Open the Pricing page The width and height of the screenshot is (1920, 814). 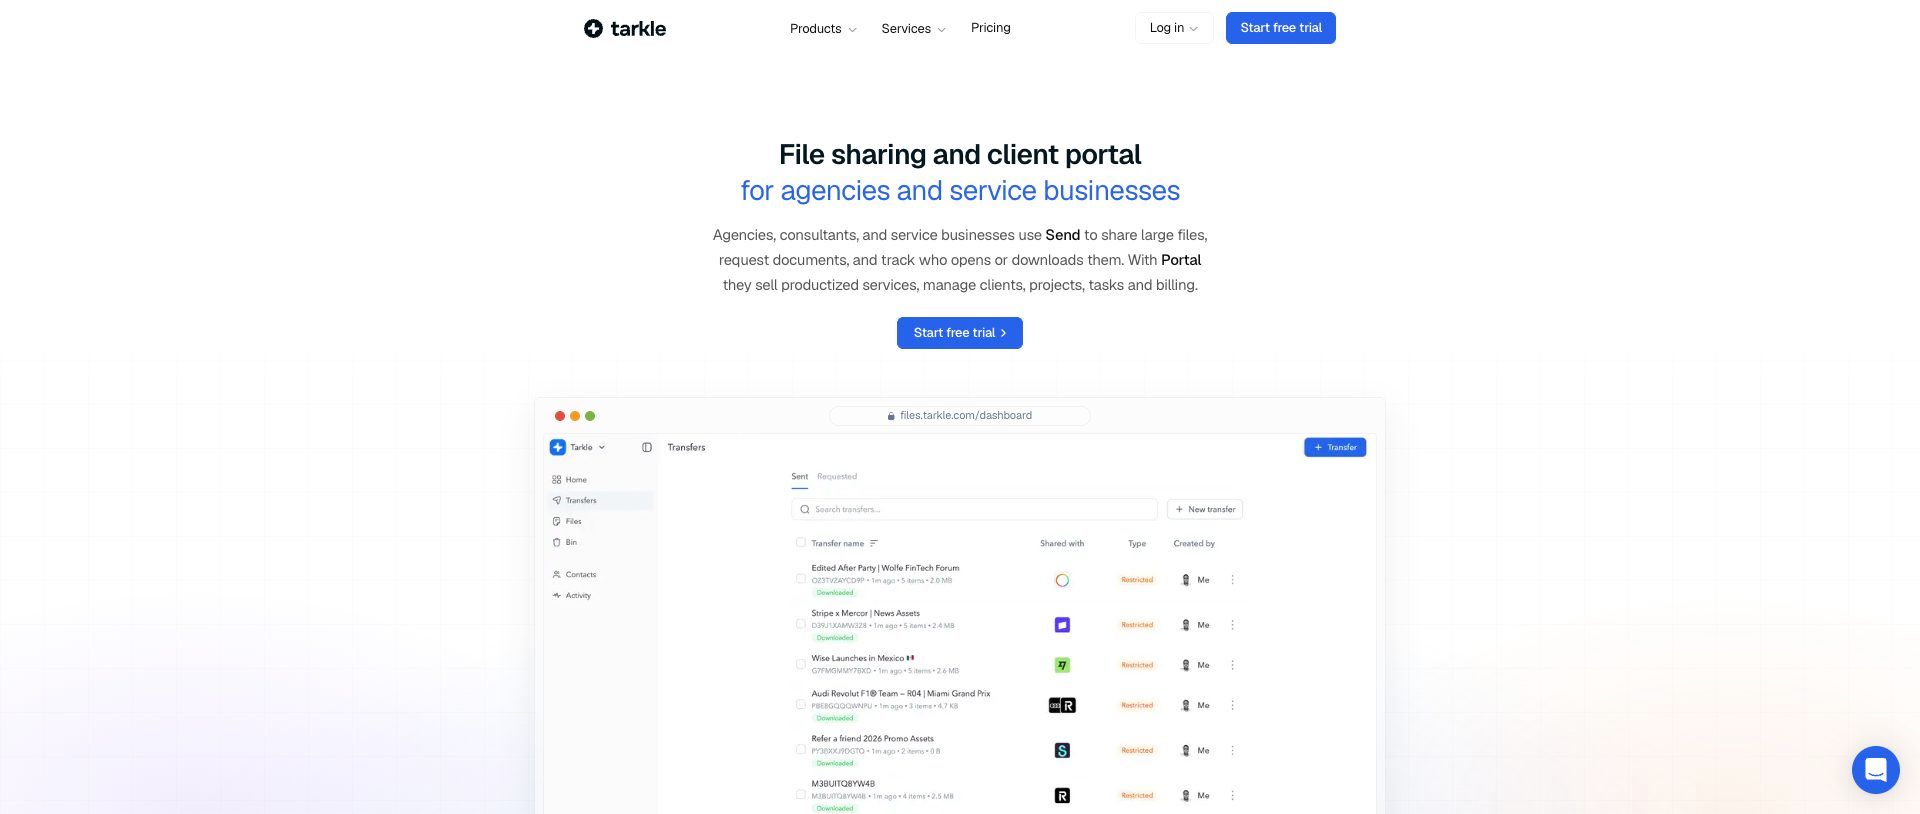[x=991, y=28]
